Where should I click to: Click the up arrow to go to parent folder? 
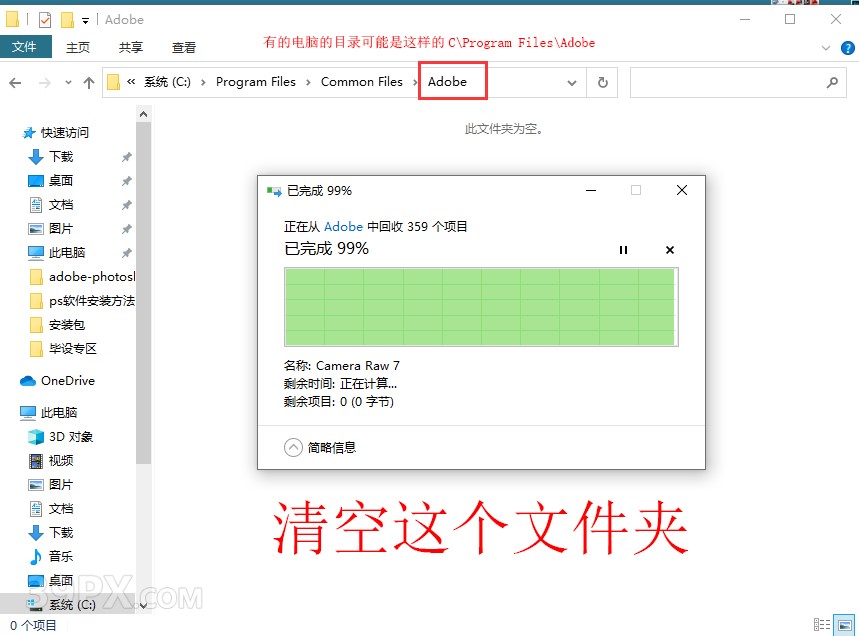tap(89, 81)
